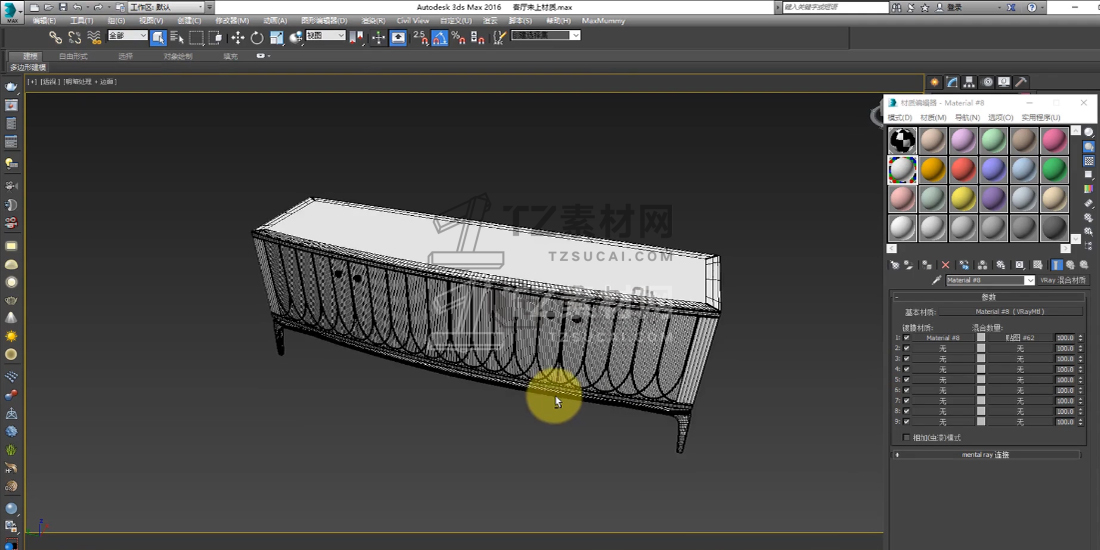Toggle material editor background checker icon
This screenshot has height=550, width=1100.
pyautogui.click(x=1089, y=161)
